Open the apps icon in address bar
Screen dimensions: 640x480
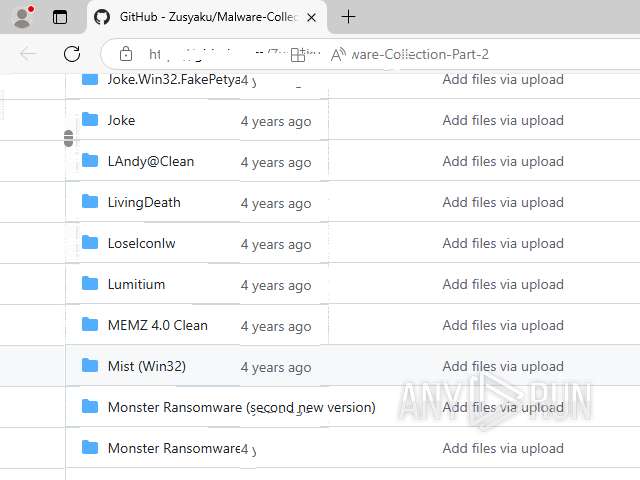tap(298, 55)
